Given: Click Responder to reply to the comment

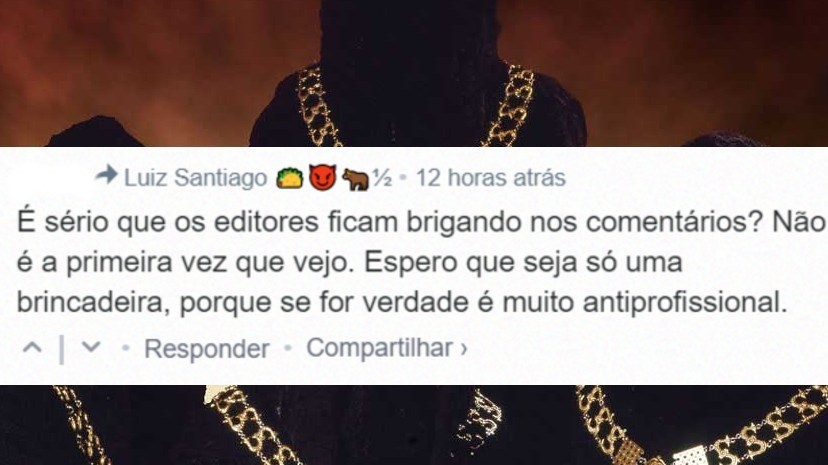Looking at the screenshot, I should (206, 349).
